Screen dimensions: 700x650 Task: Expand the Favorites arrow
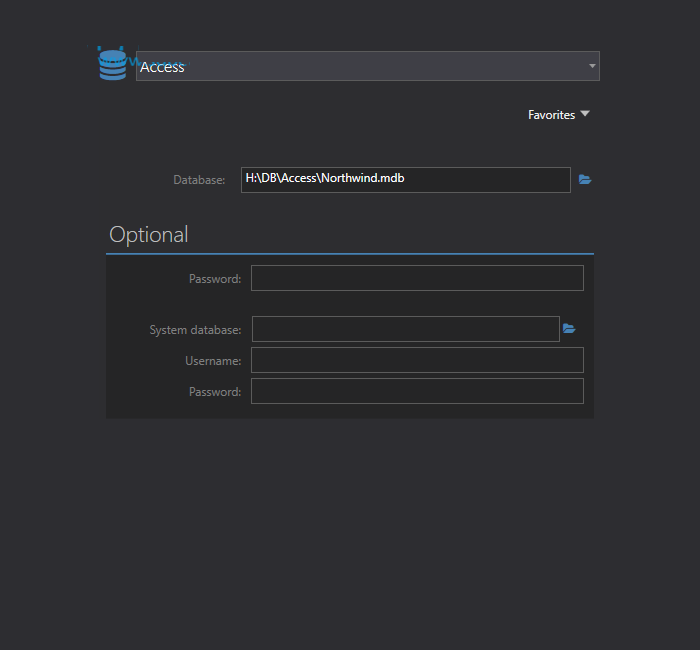pos(585,114)
